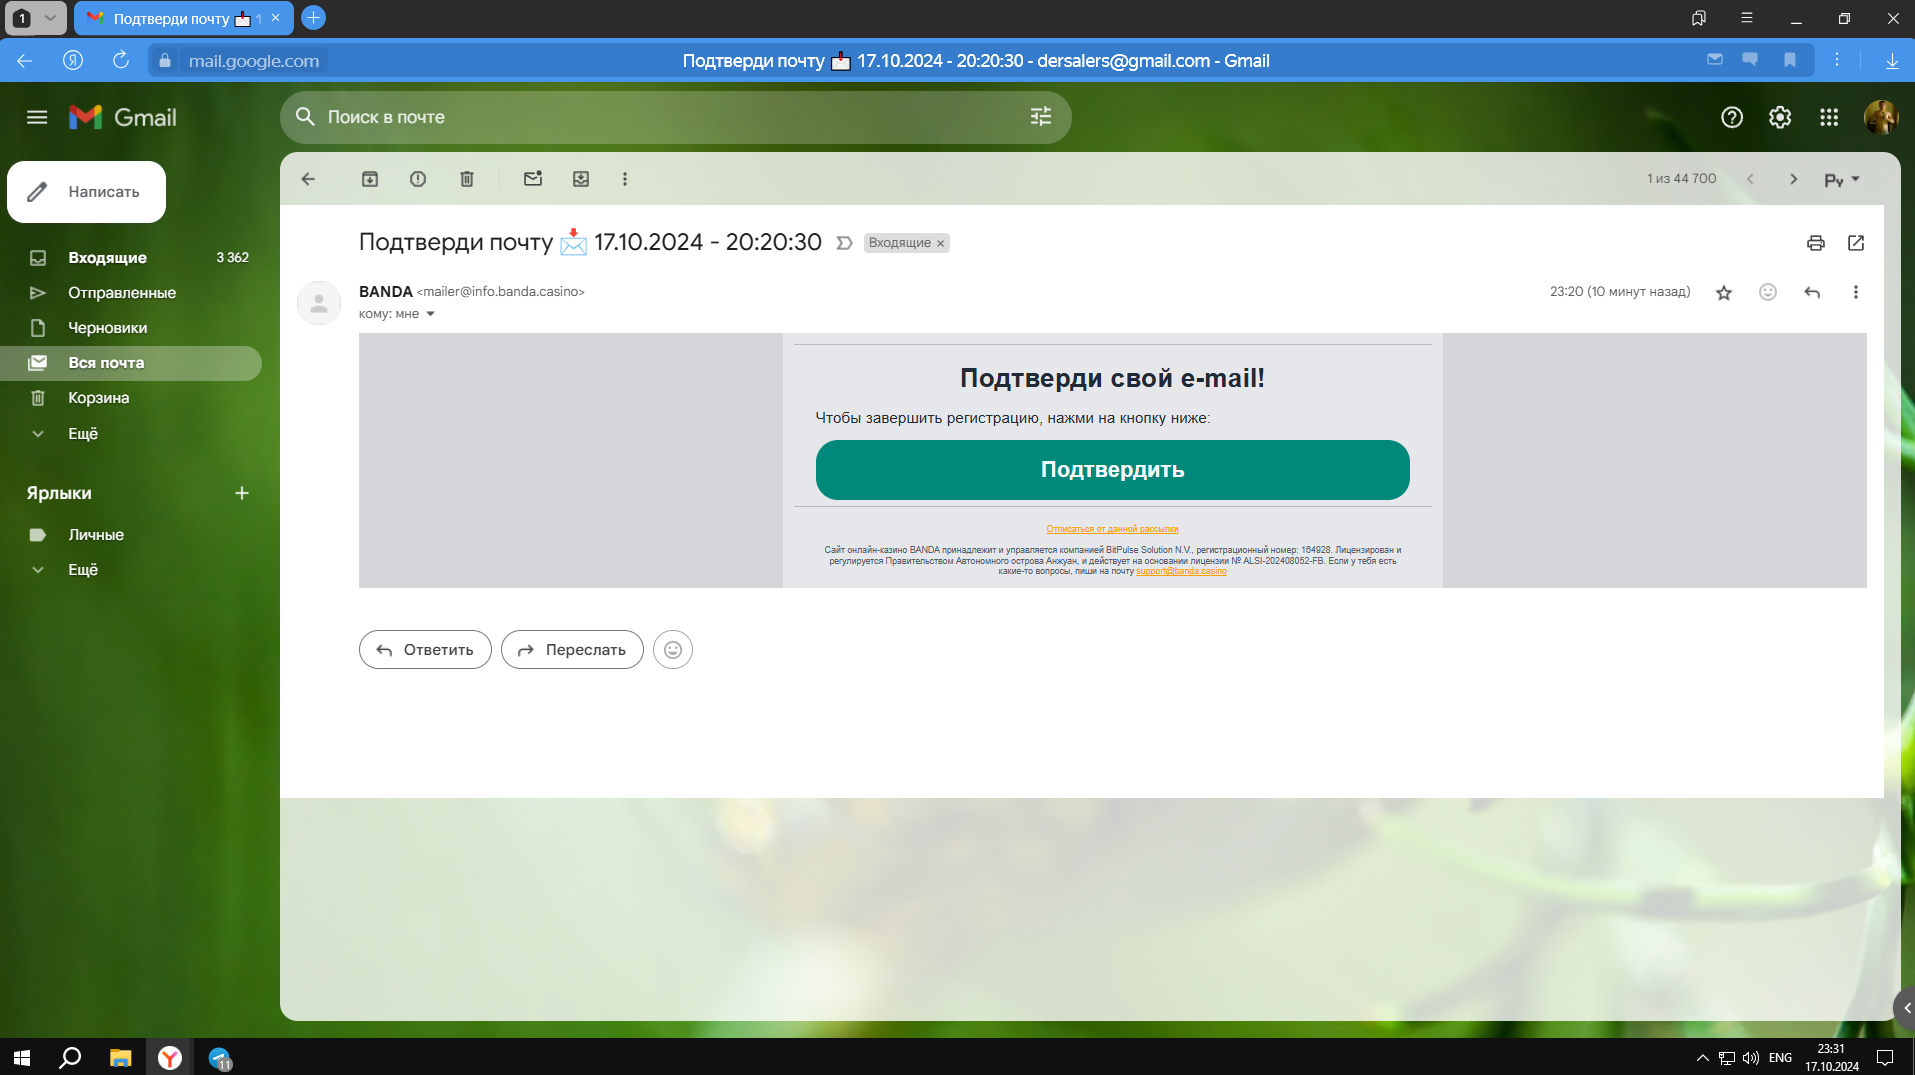Click the Написать compose button
The image size is (1915, 1075).
pyautogui.click(x=86, y=192)
